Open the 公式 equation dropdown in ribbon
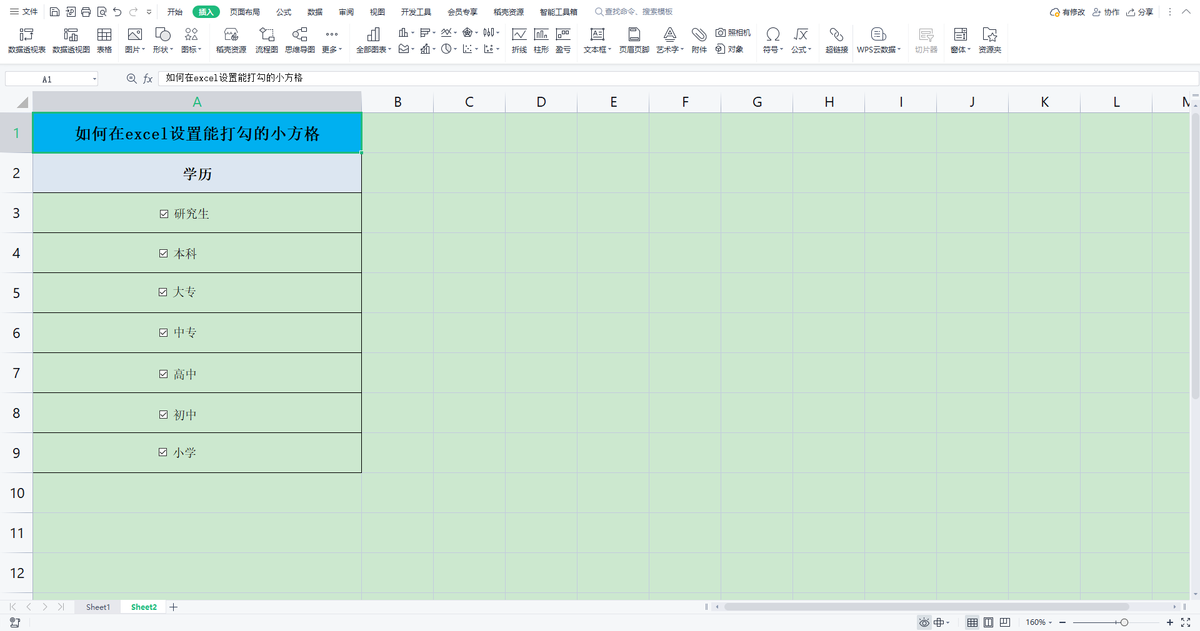The width and height of the screenshot is (1200, 631). click(801, 40)
